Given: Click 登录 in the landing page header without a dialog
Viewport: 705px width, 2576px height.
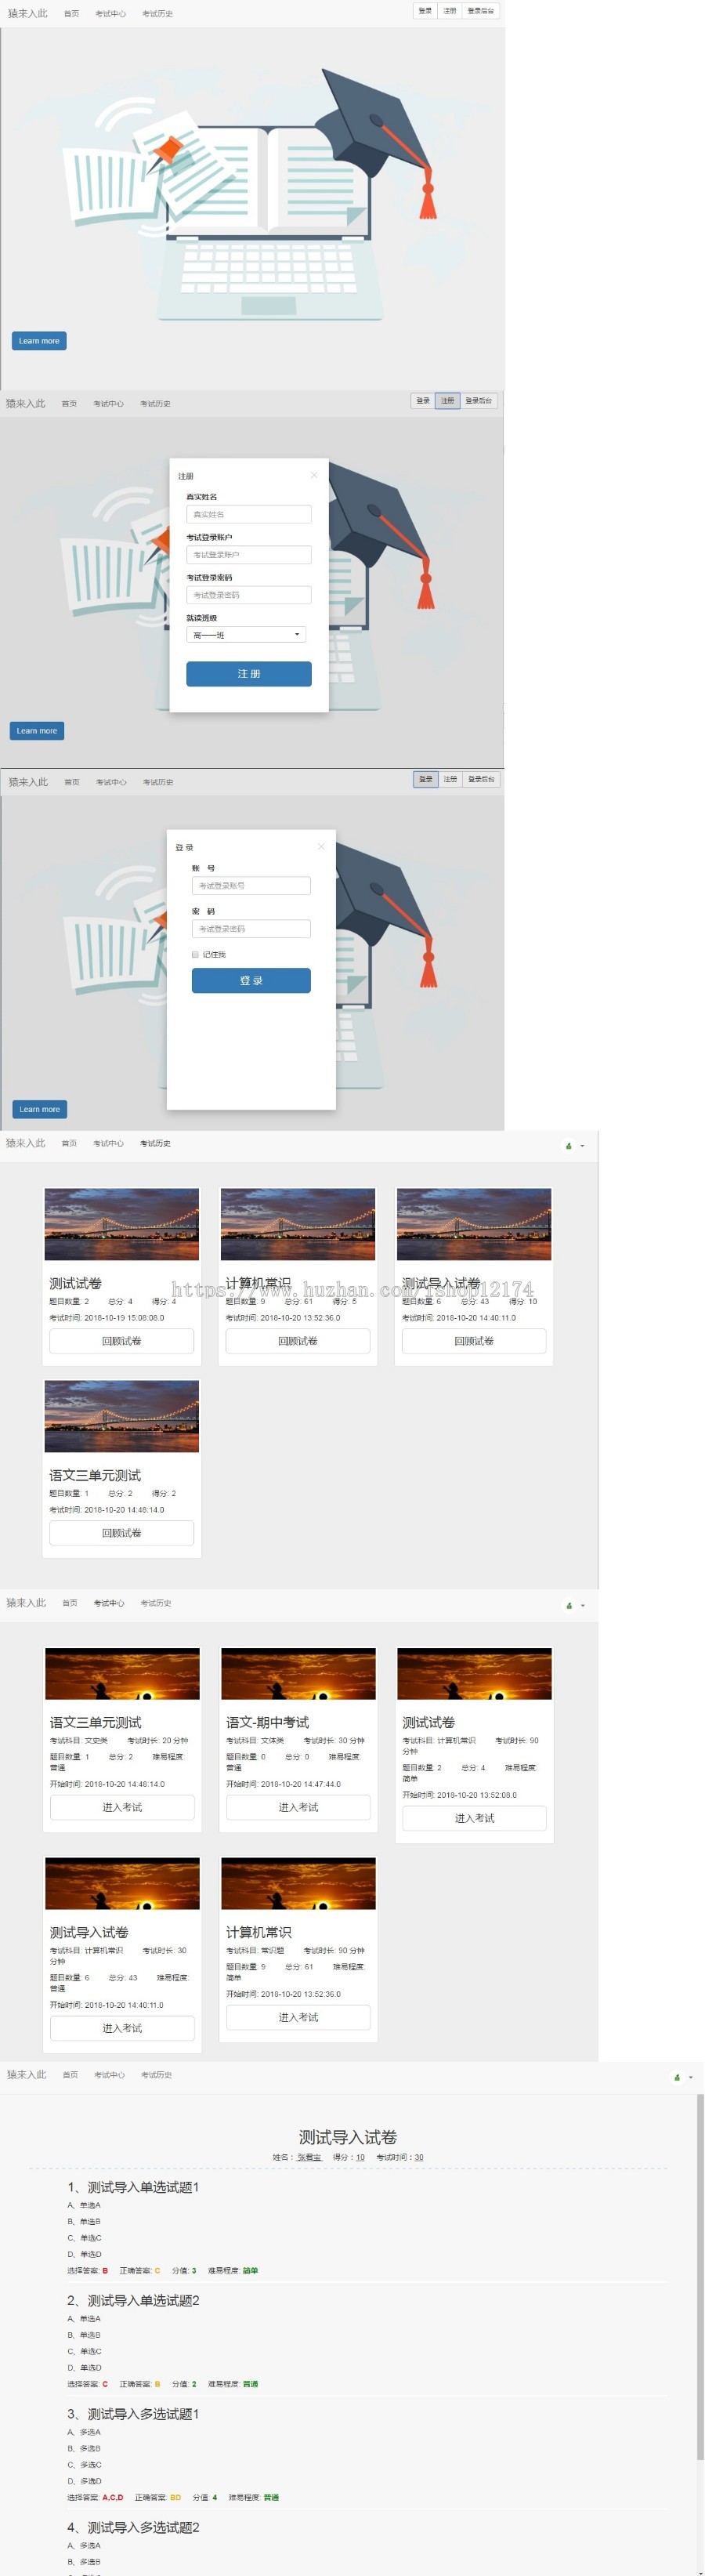Looking at the screenshot, I should click(425, 11).
